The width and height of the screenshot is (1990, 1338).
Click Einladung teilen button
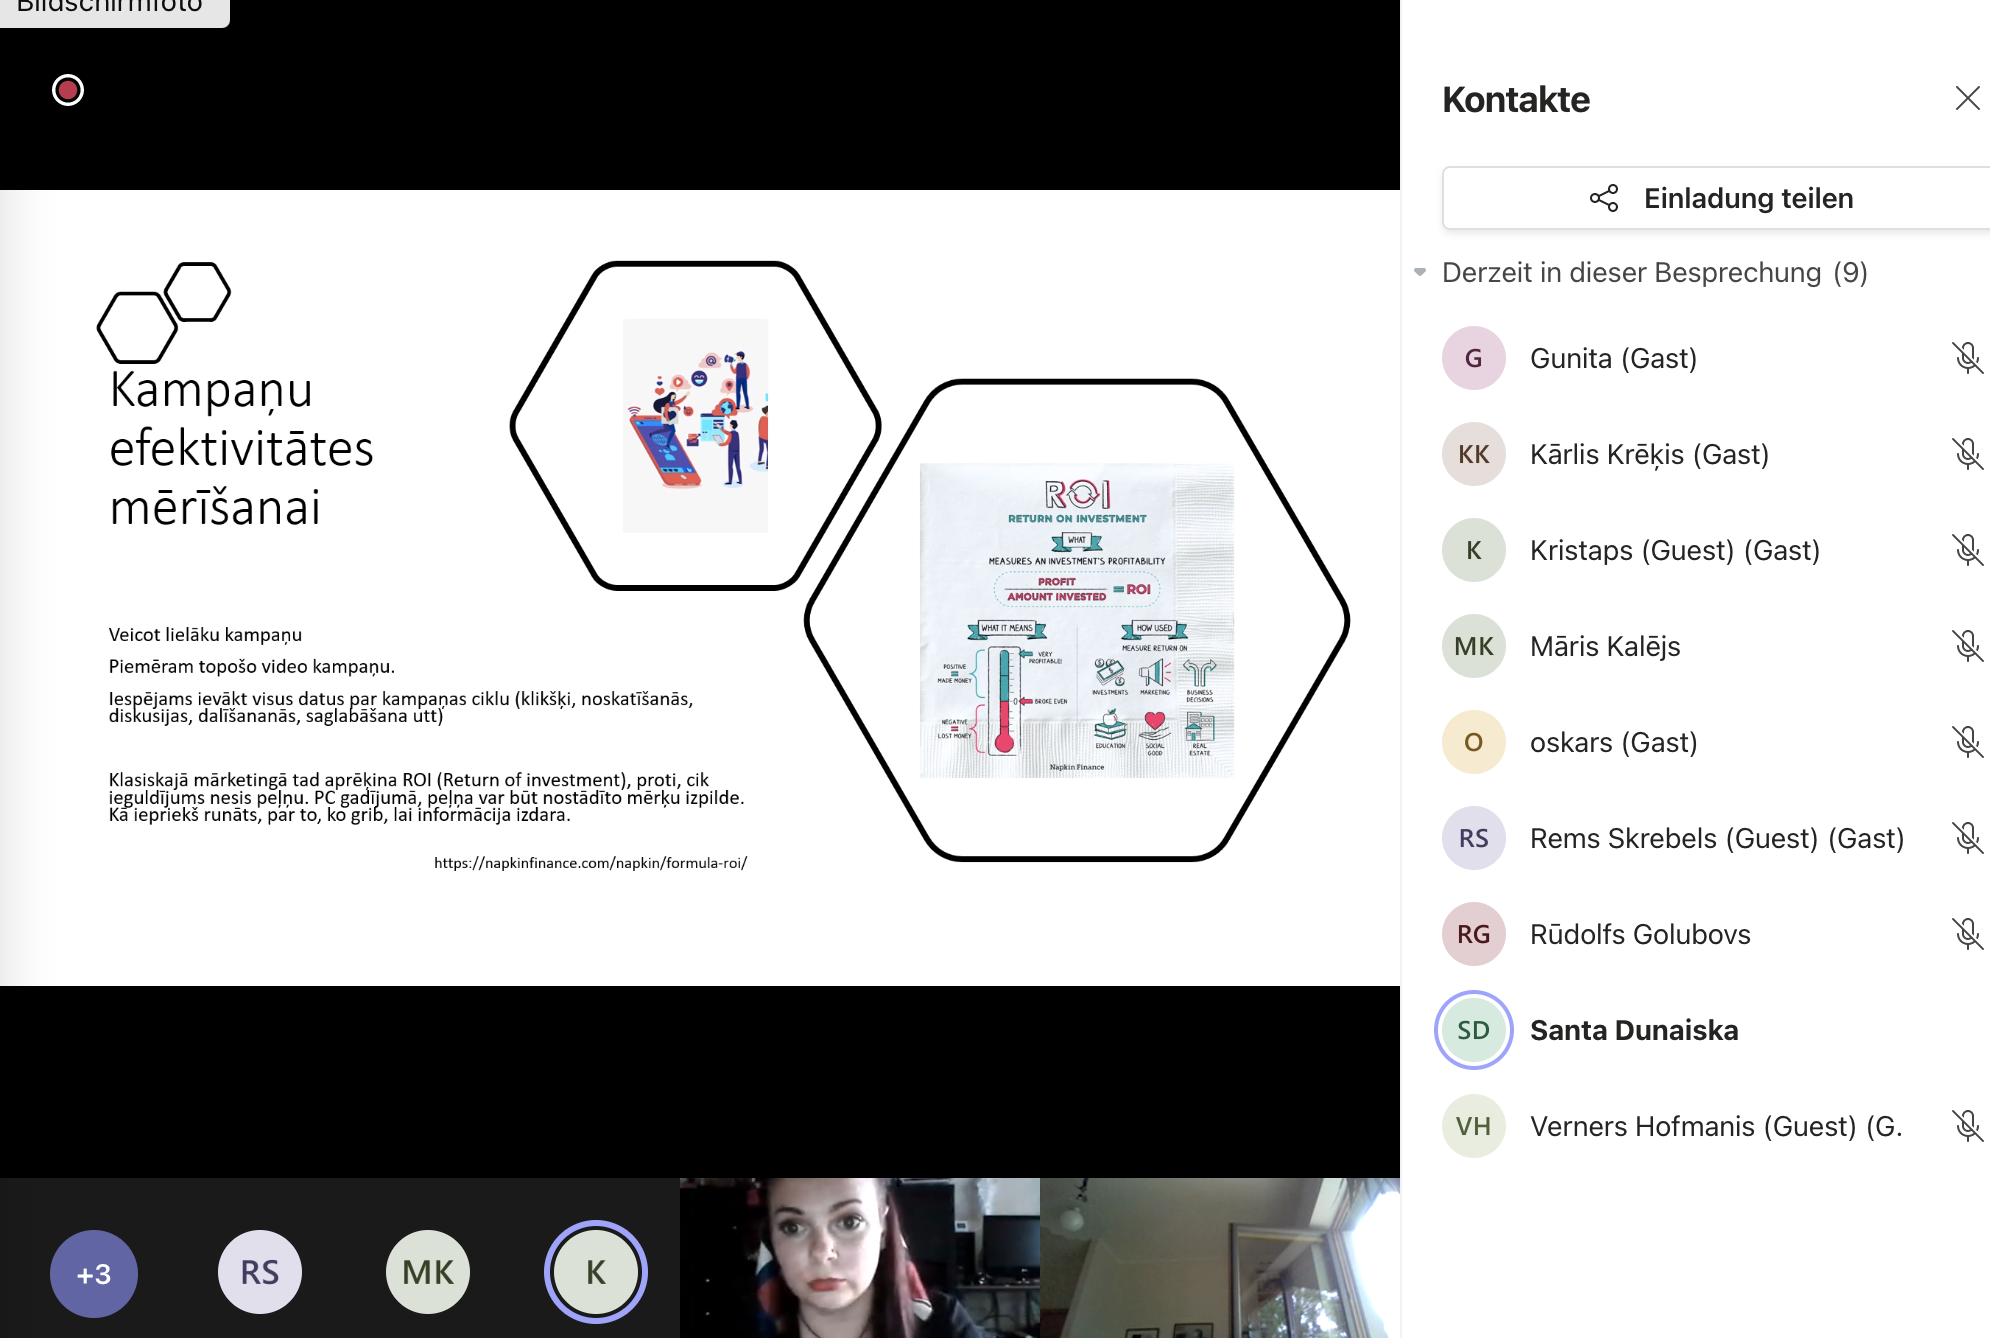(1720, 198)
